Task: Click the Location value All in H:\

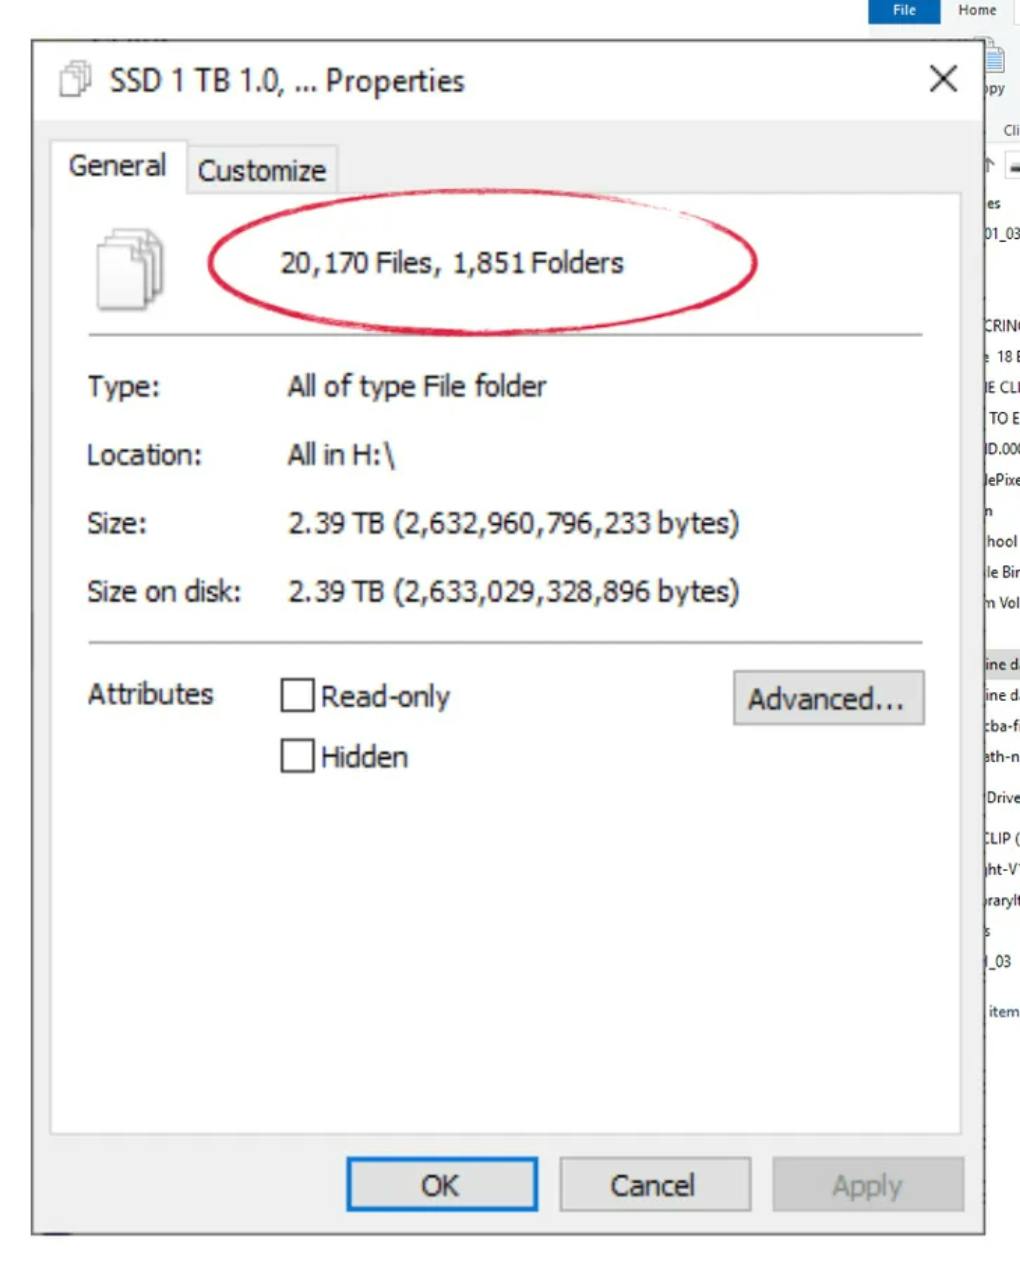Action: (341, 455)
